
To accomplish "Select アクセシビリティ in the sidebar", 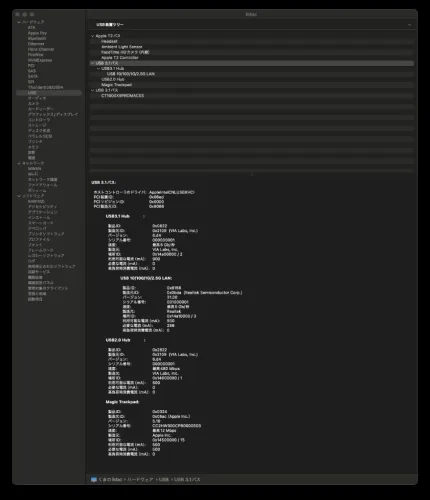I will (x=43, y=207).
